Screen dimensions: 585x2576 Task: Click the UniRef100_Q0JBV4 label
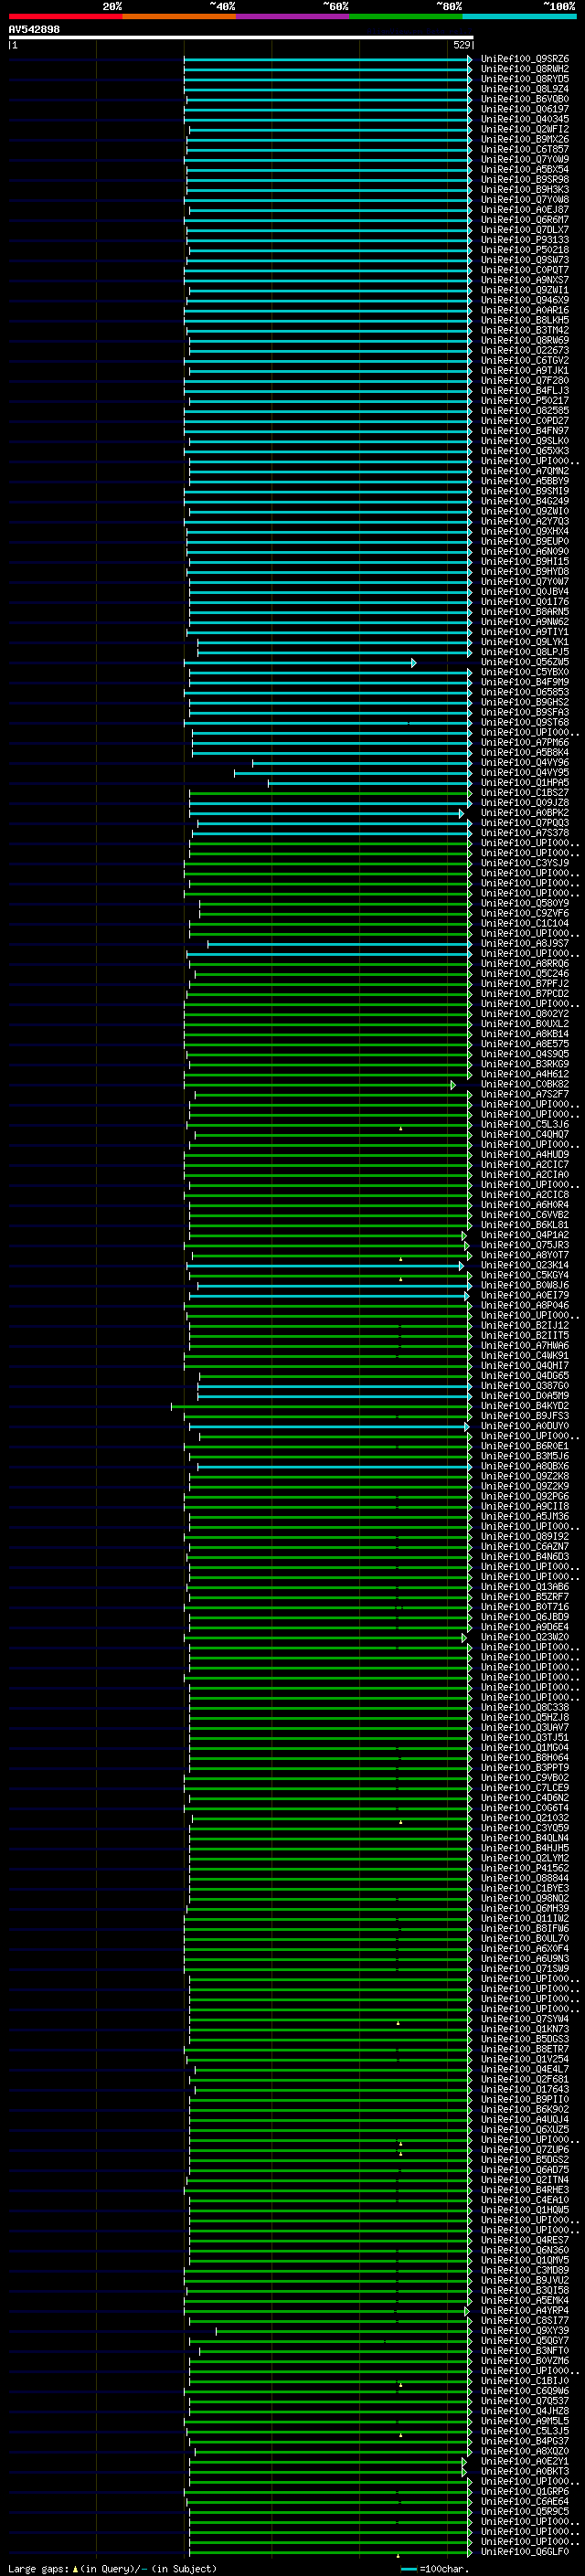coord(524,591)
